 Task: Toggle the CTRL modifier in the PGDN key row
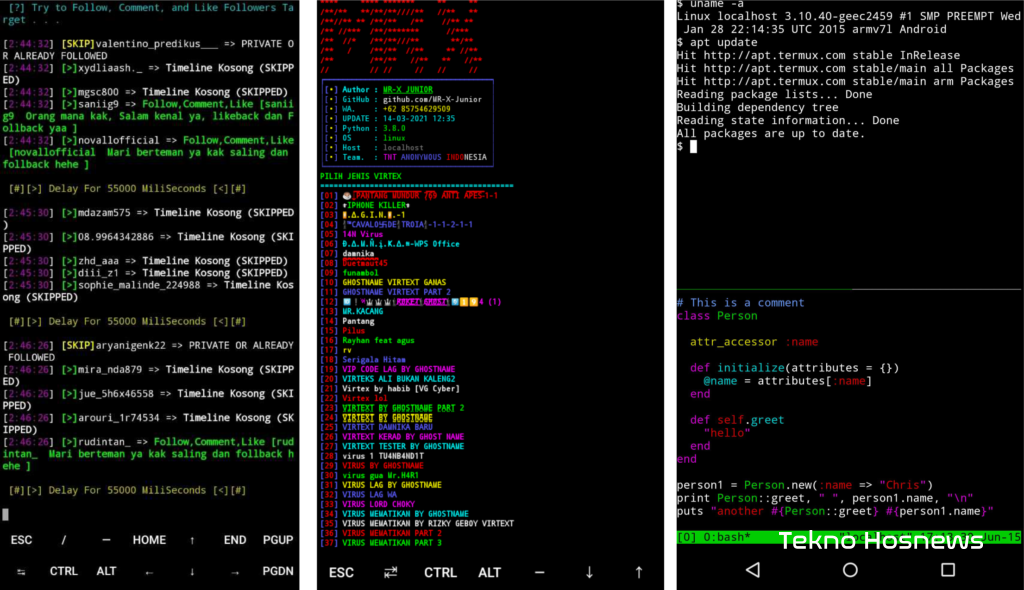(x=64, y=572)
